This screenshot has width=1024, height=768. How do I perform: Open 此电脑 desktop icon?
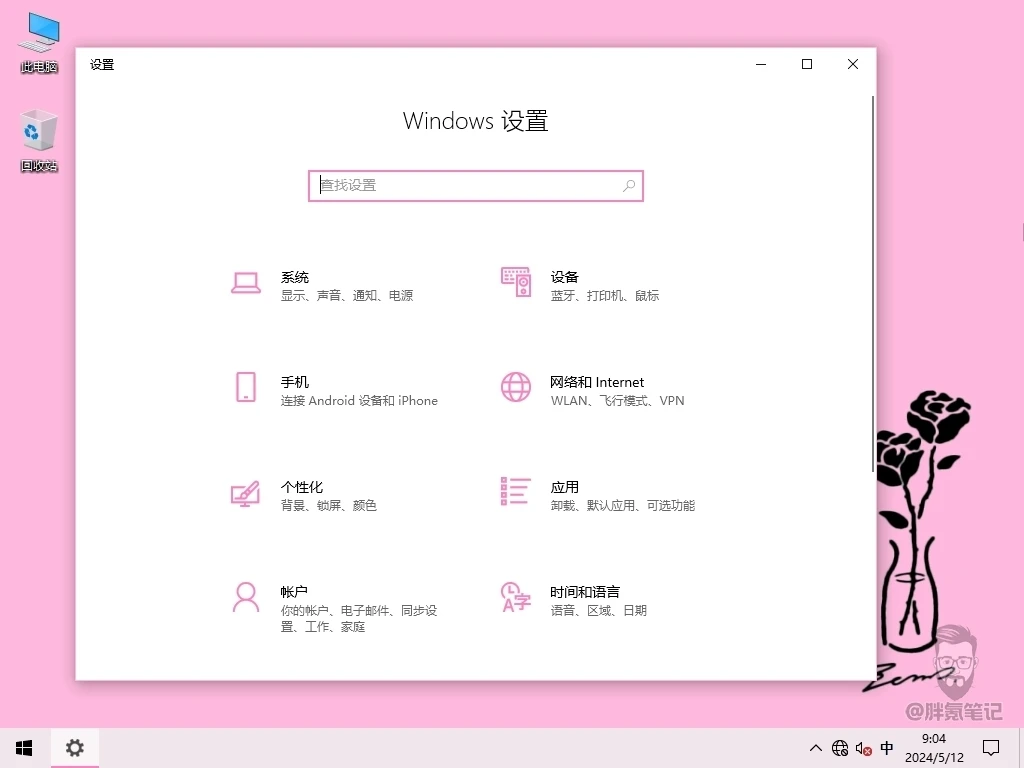point(39,43)
